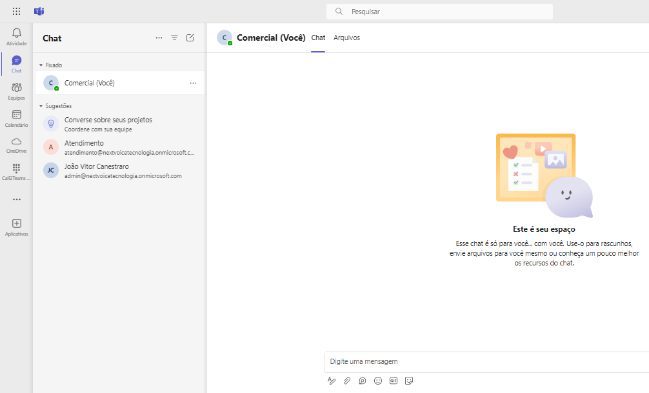Viewport: 649px width, 393px height.
Task: Open OneDrive from the sidebar
Action: [x=17, y=145]
